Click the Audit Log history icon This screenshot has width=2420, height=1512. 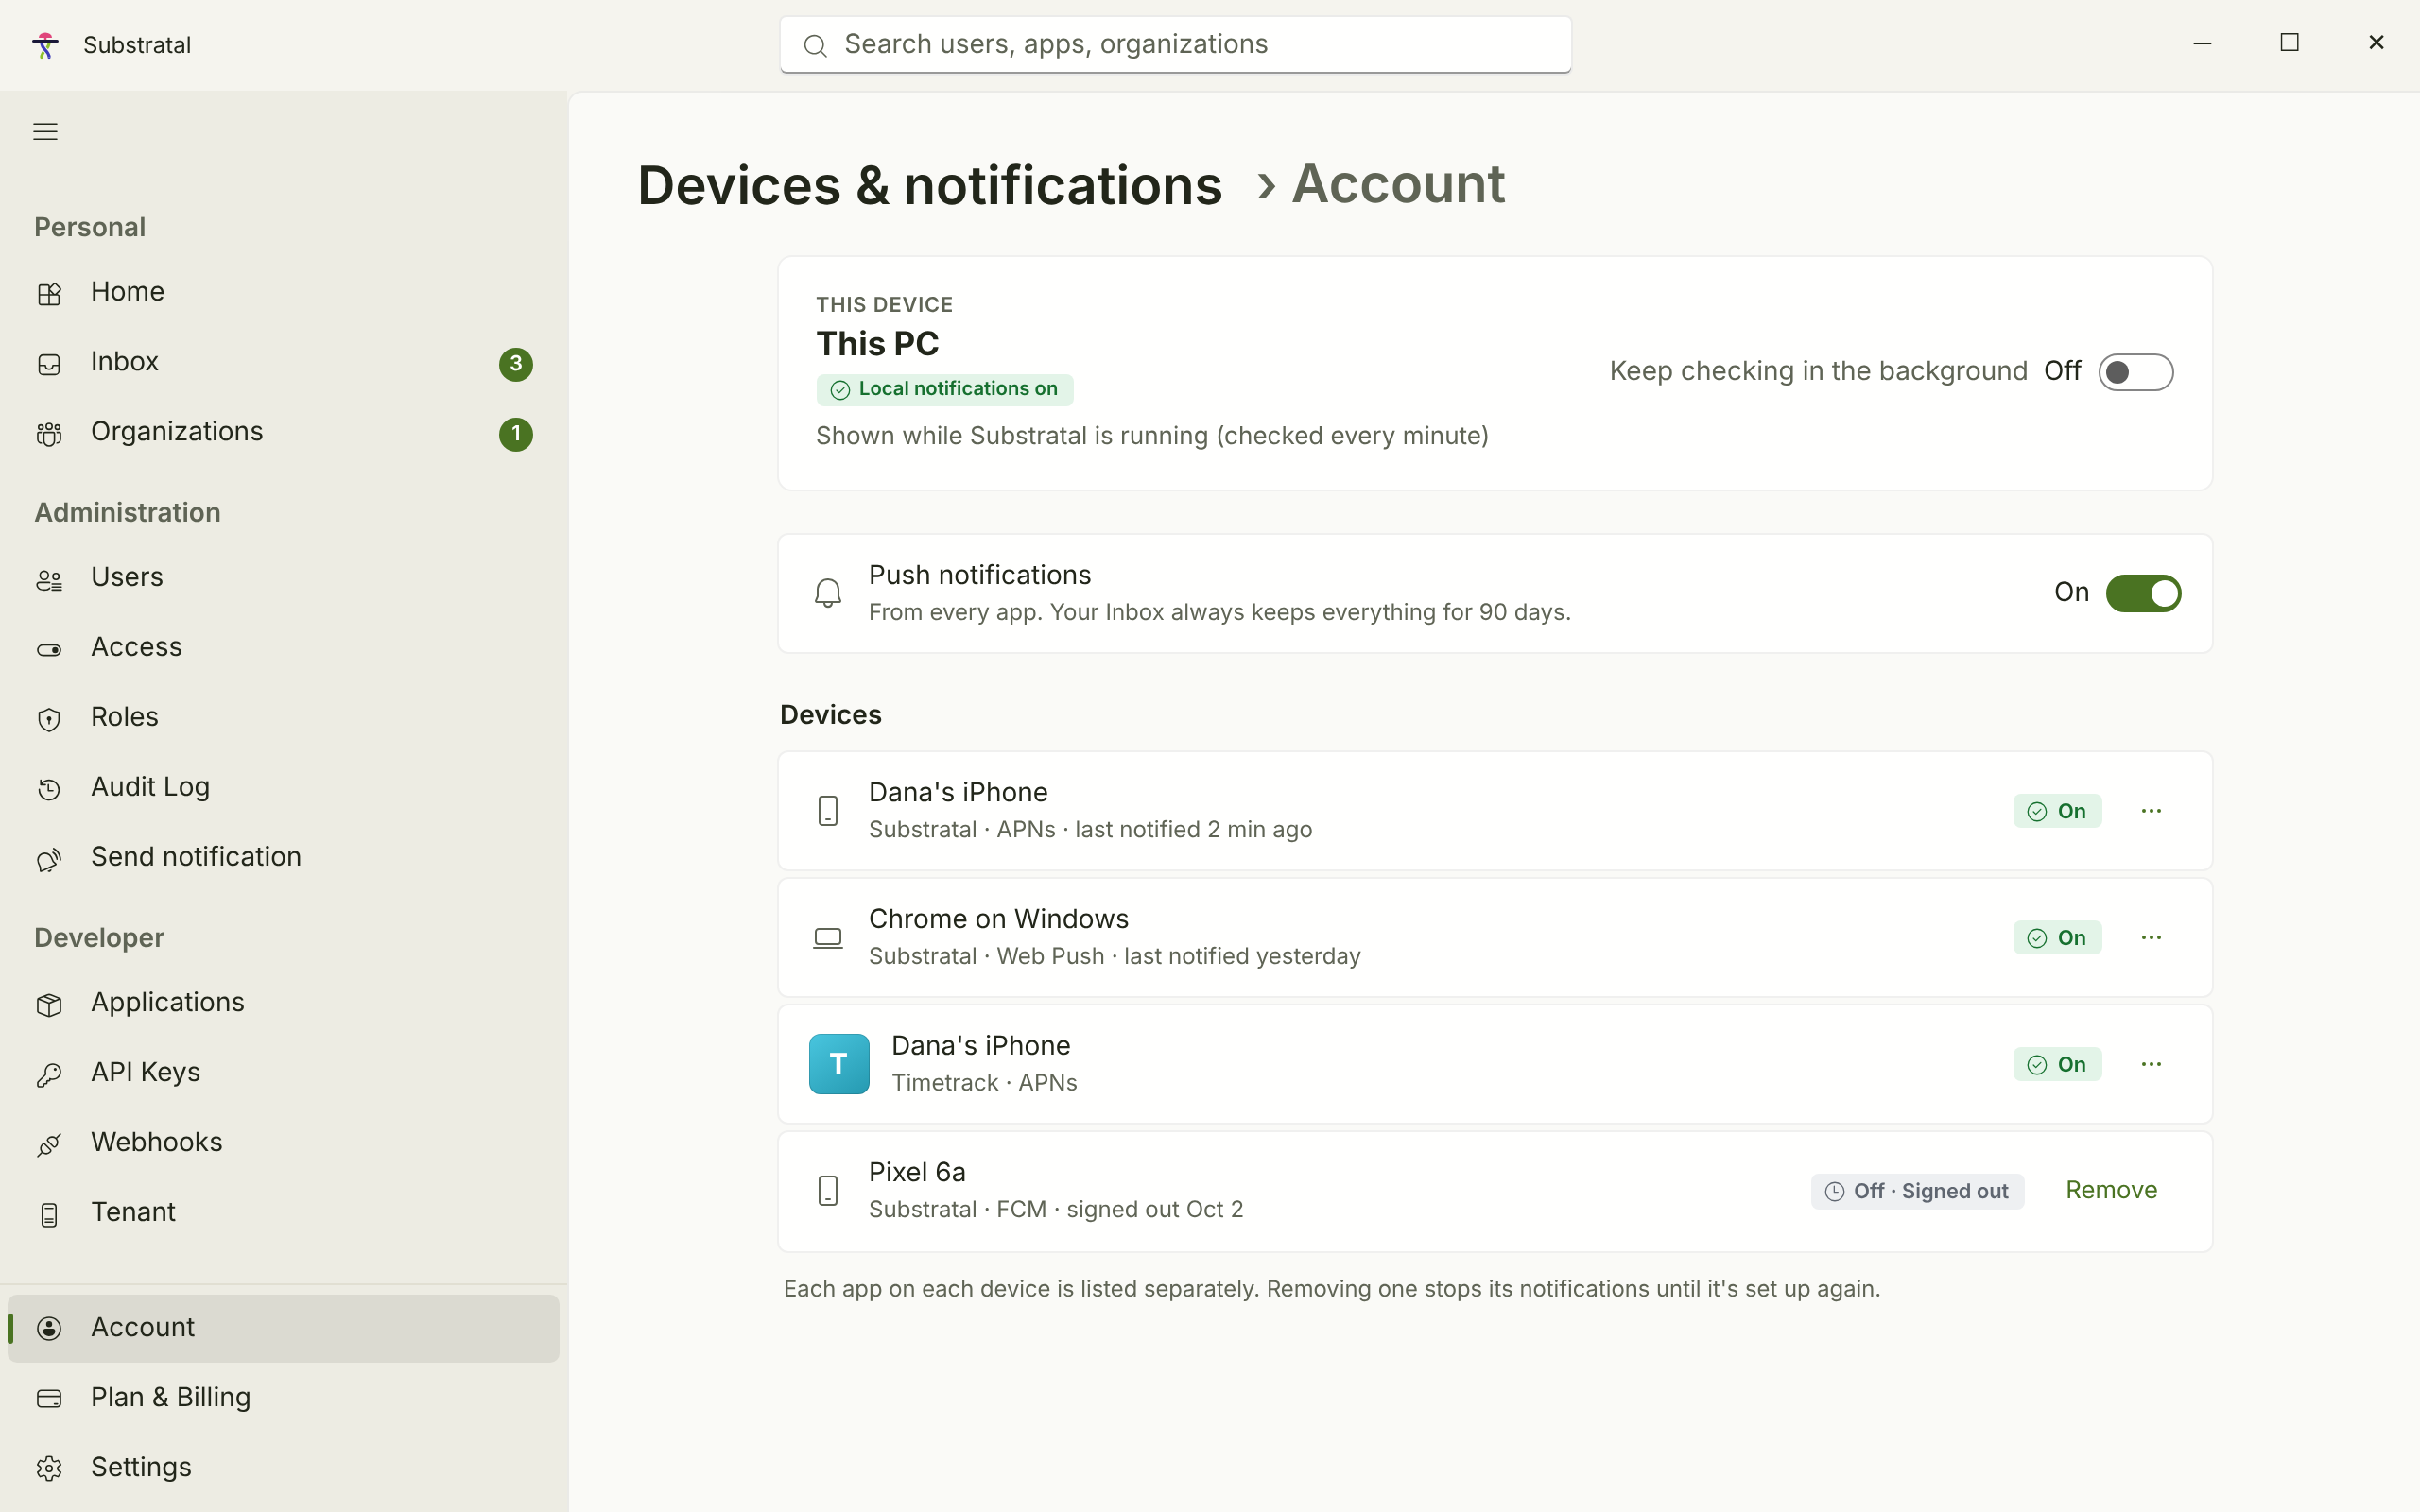tap(49, 789)
